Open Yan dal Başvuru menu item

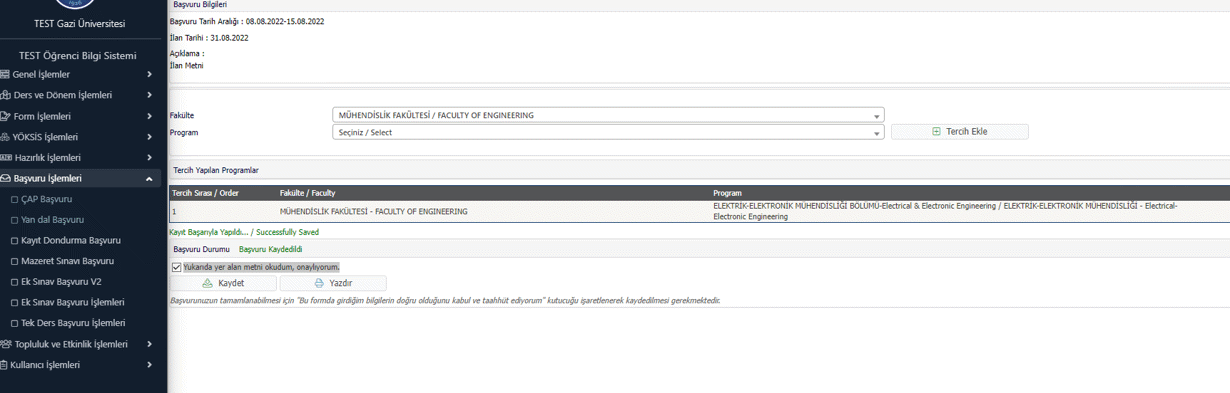tap(52, 220)
